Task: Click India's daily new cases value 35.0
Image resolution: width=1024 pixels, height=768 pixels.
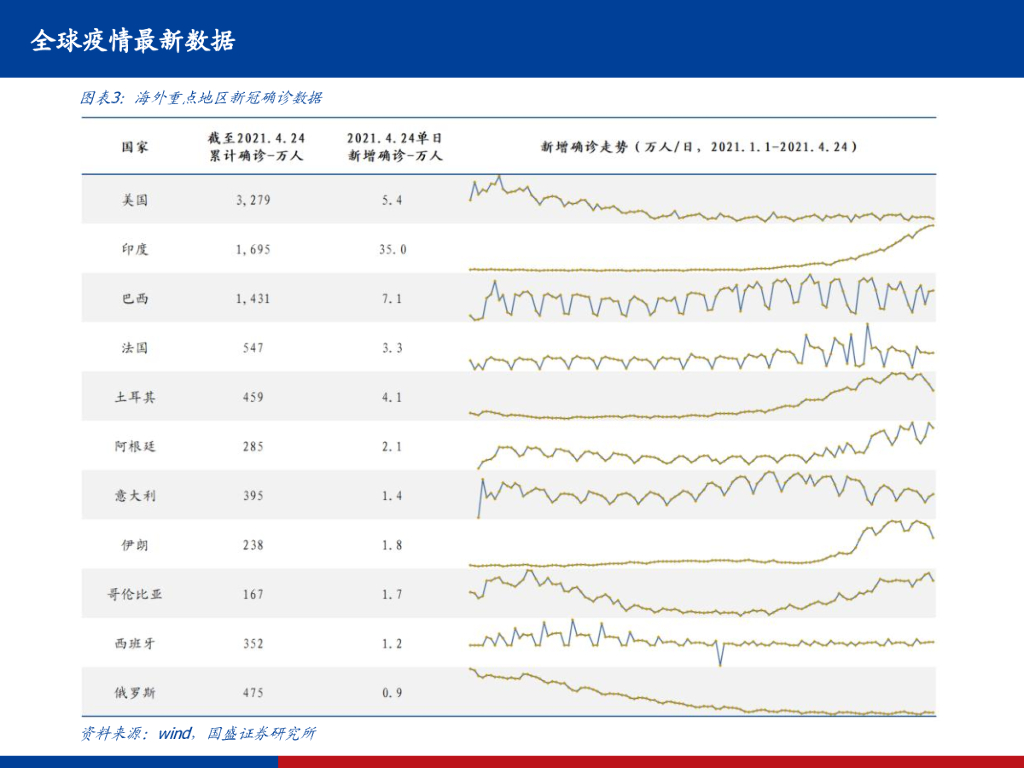Action: 392,249
